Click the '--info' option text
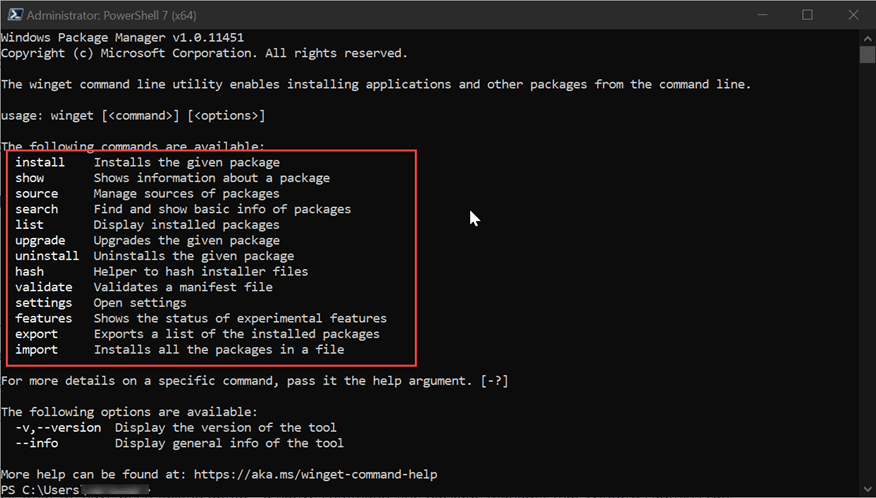Viewport: 876px width, 498px height. pos(37,443)
